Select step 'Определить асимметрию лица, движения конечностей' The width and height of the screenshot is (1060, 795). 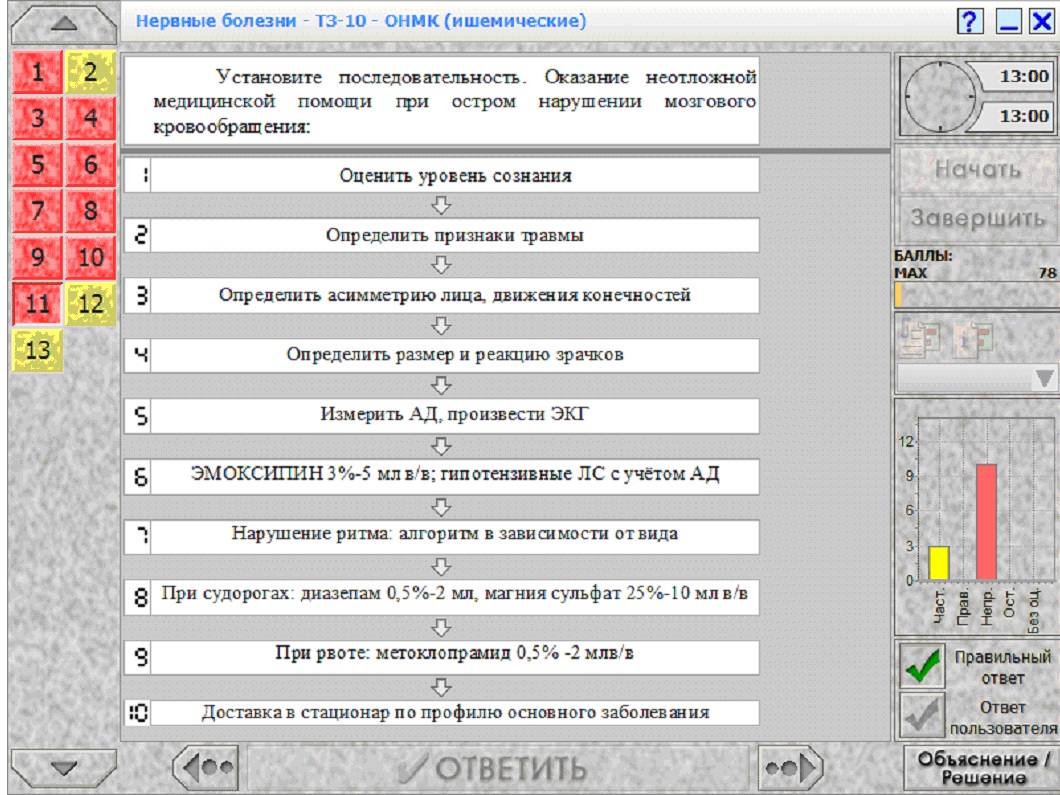[x=455, y=295]
